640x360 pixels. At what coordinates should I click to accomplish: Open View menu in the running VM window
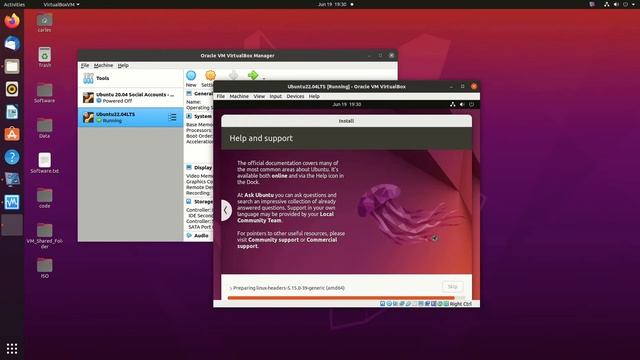[x=259, y=96]
